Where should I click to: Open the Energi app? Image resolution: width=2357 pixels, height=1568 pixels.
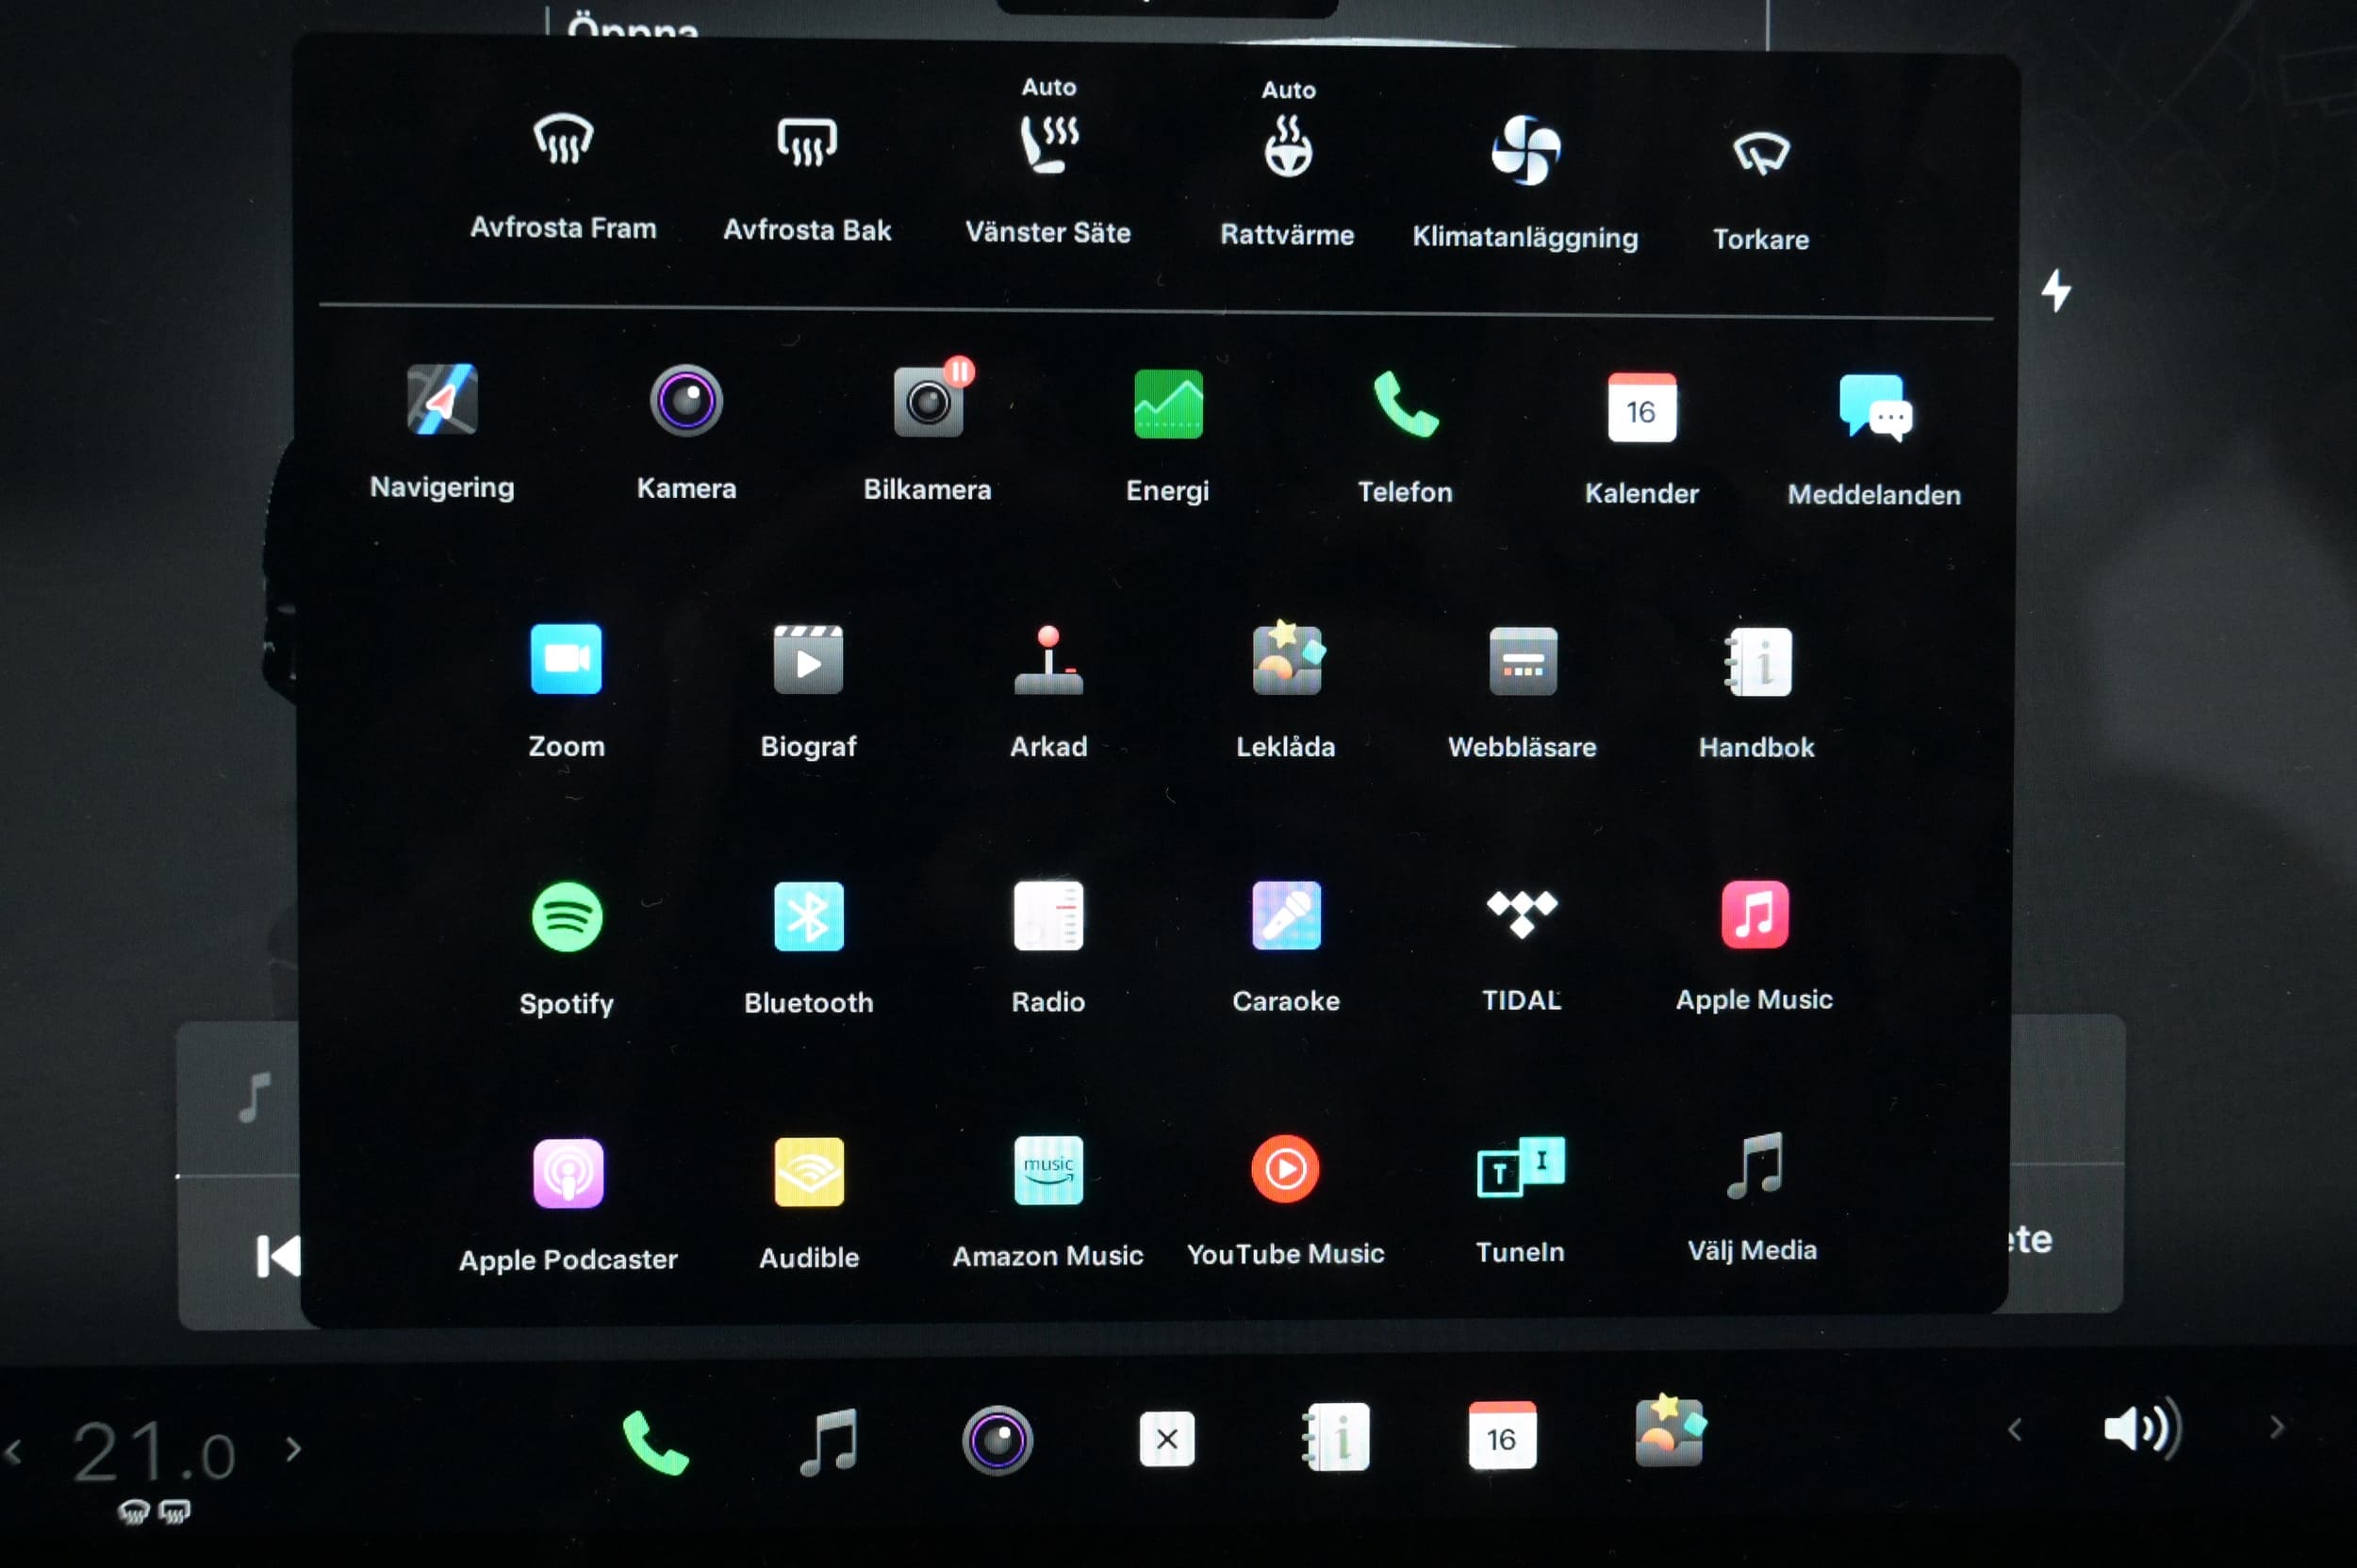coord(1168,404)
